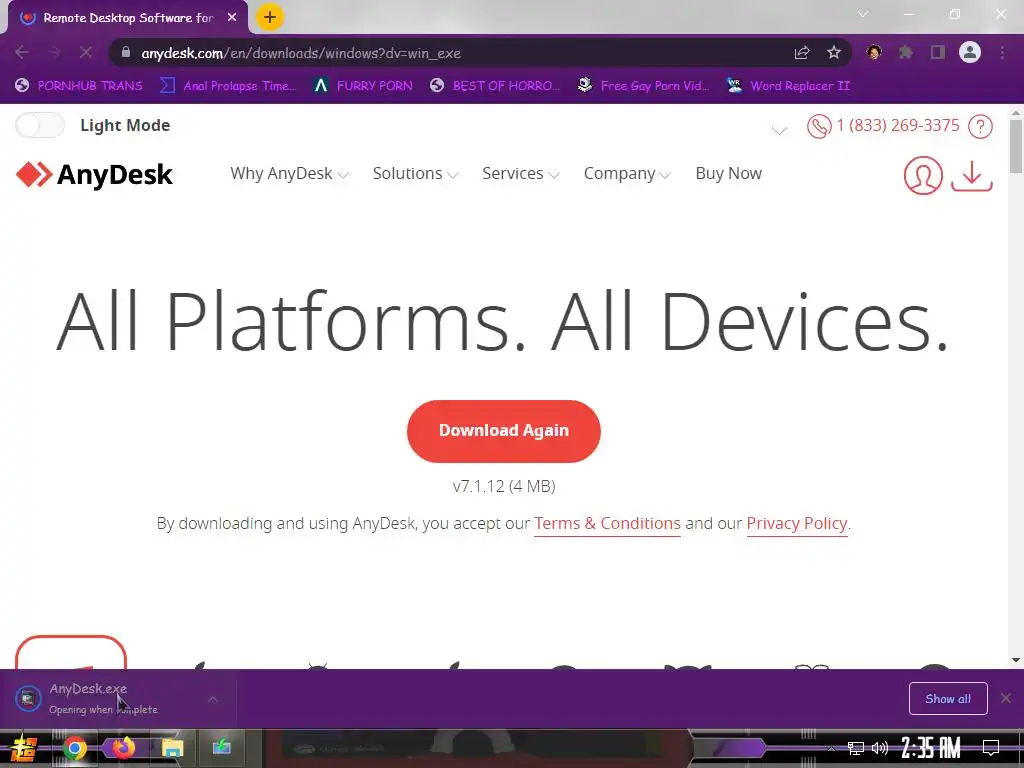Call the 1 (833) 269-3375 phone link
Screen dimensions: 1024x768
pyautogui.click(x=883, y=125)
